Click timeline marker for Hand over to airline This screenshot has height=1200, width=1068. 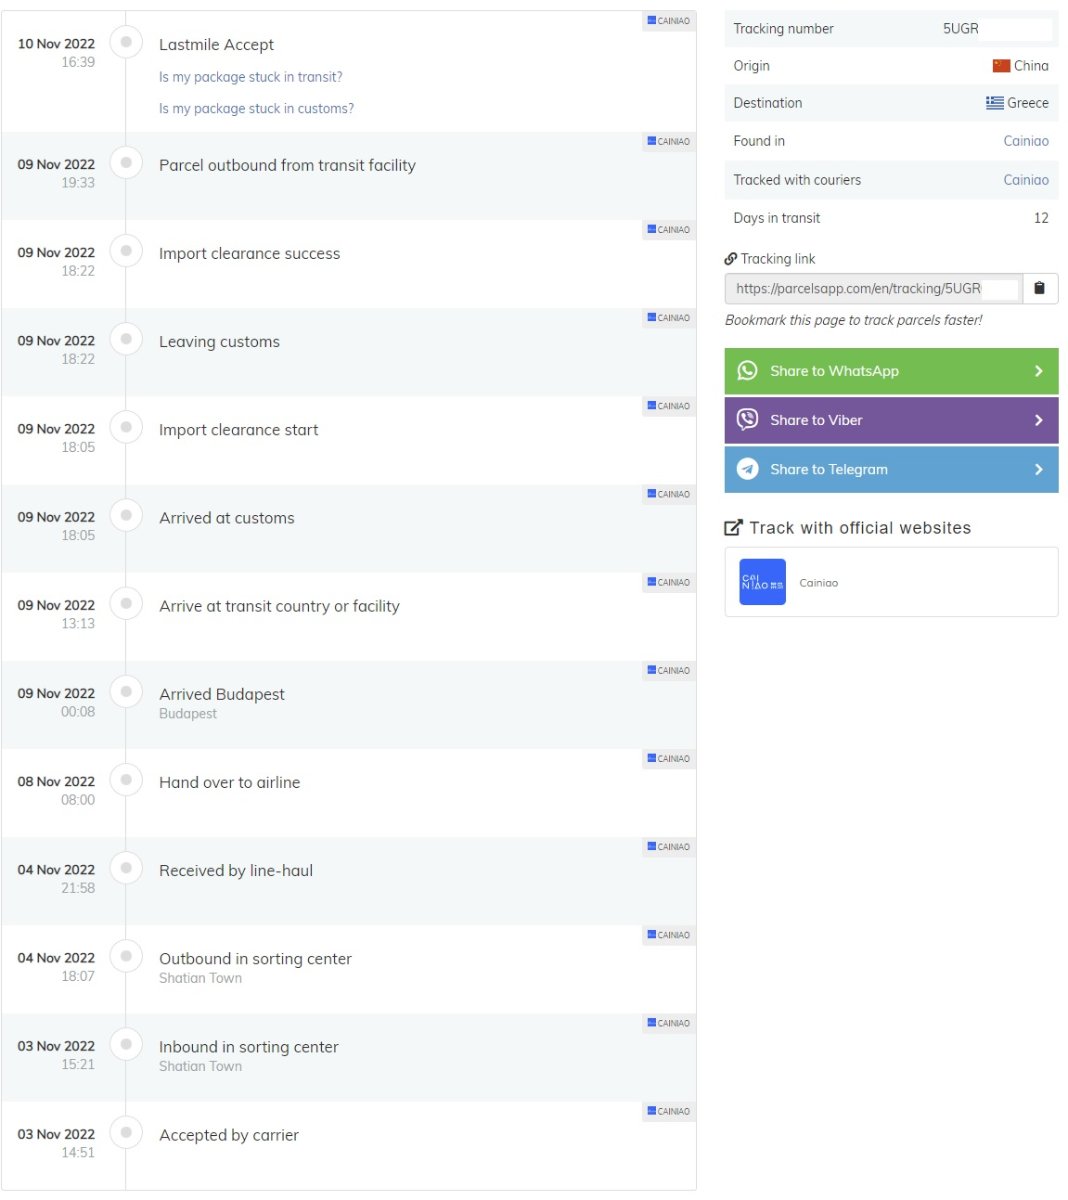point(126,779)
